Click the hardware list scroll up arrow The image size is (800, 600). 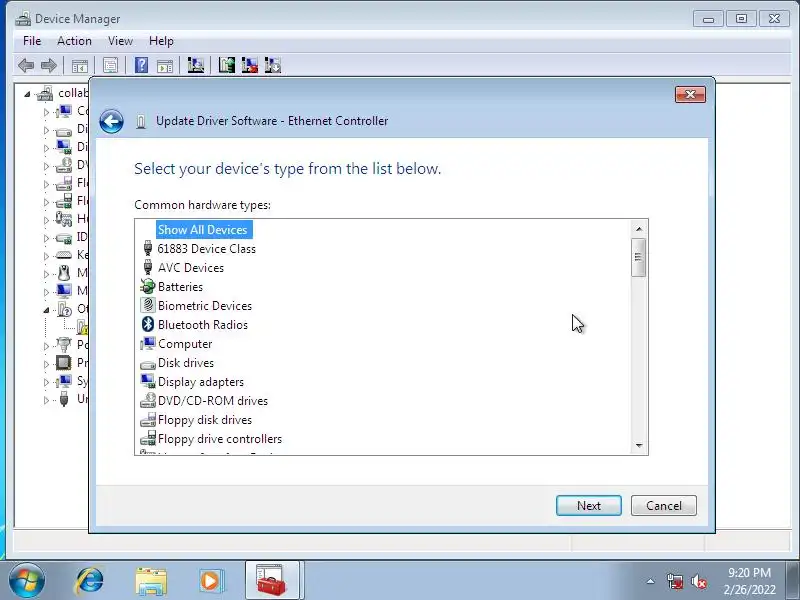pos(639,229)
